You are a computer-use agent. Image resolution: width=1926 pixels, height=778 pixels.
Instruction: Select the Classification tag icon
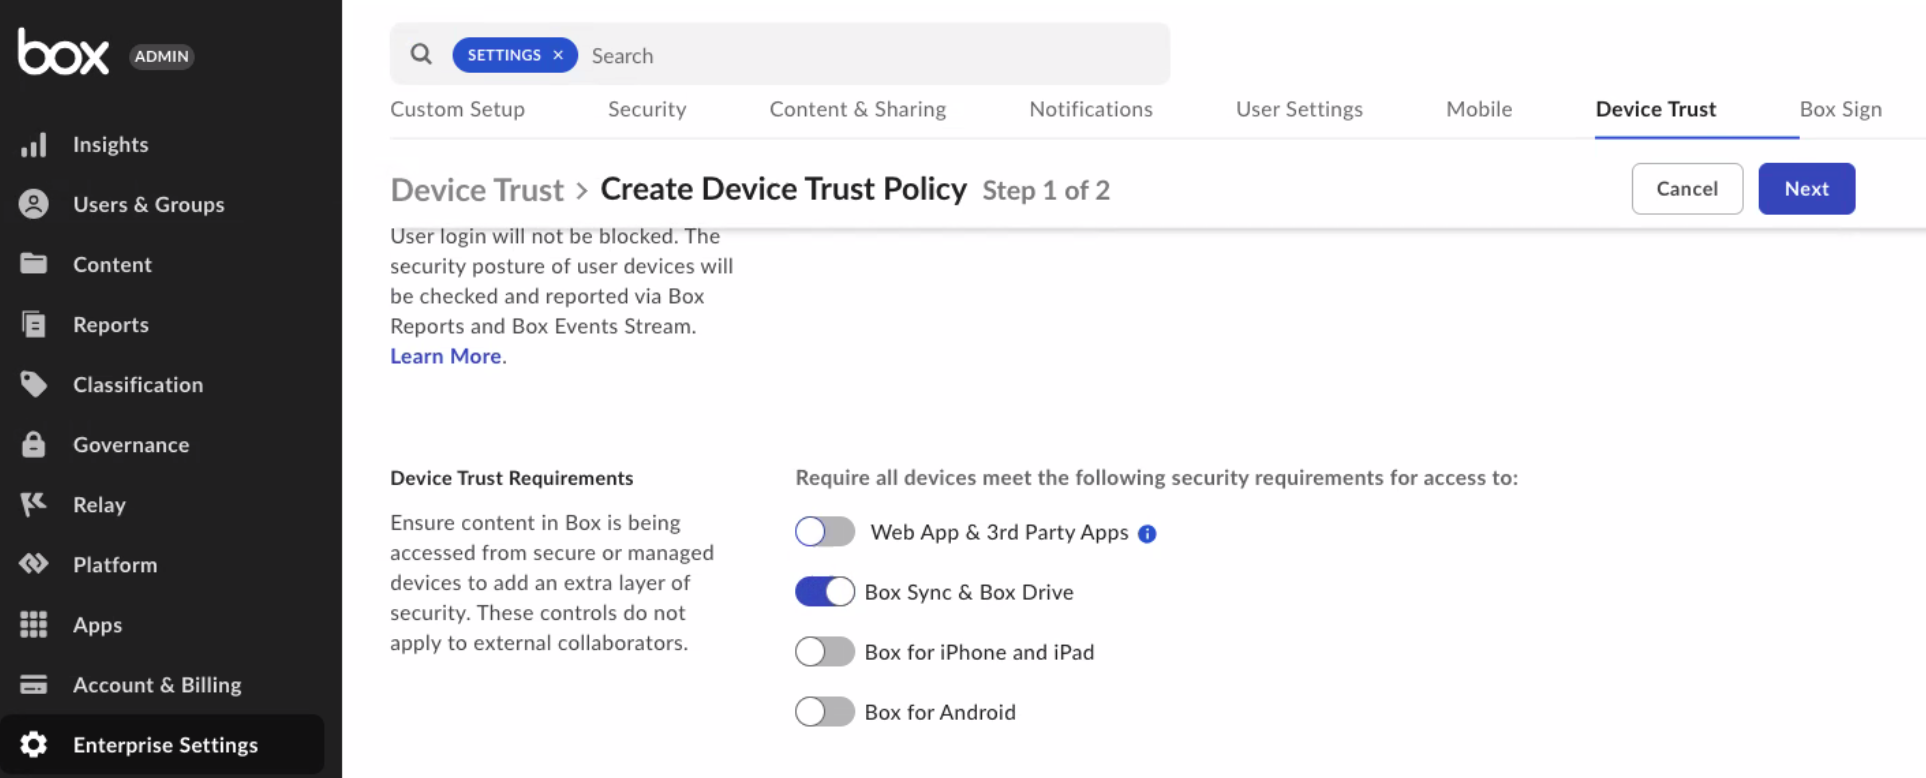(34, 384)
